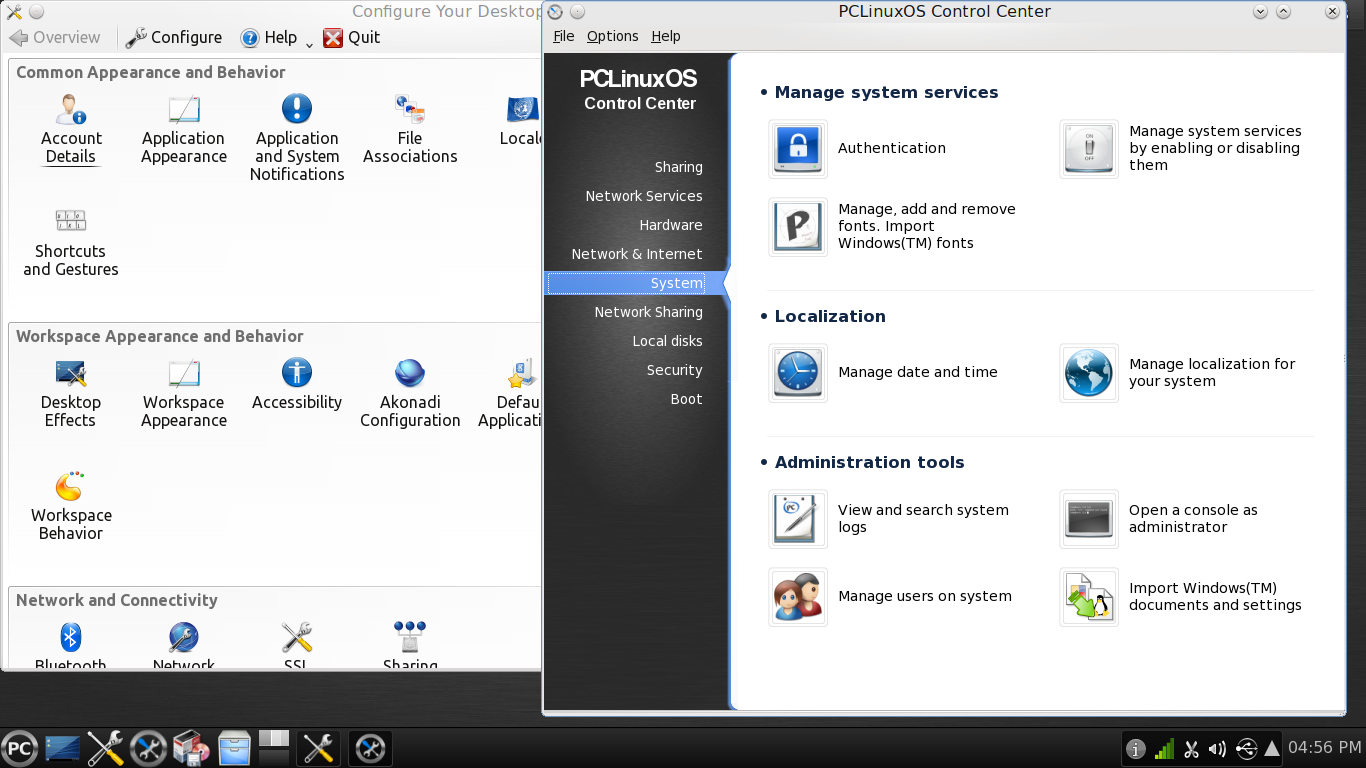The image size is (1366, 768).
Task: Open Workspace Appearance settings
Action: (184, 392)
